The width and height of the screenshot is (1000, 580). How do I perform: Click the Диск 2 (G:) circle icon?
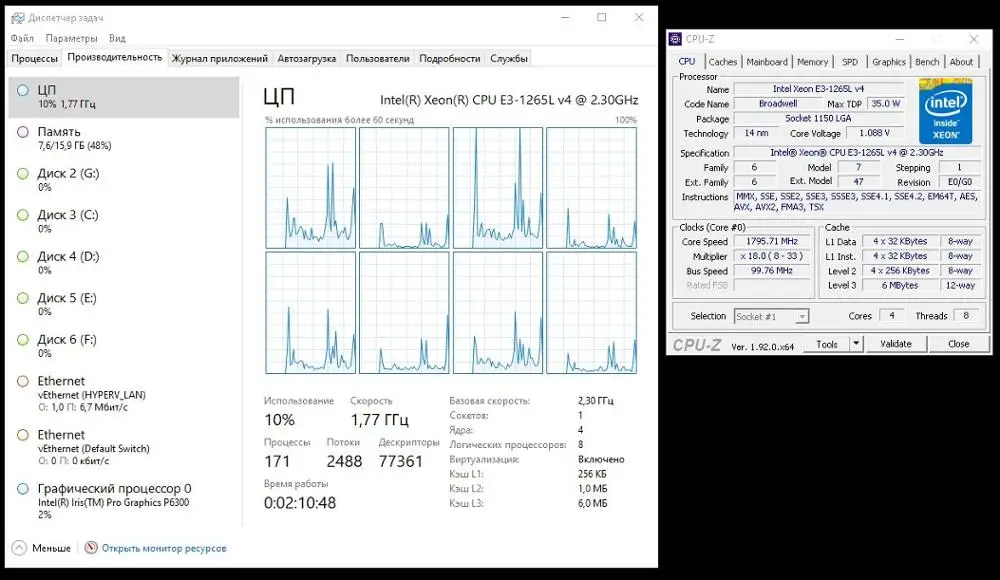pos(23,174)
